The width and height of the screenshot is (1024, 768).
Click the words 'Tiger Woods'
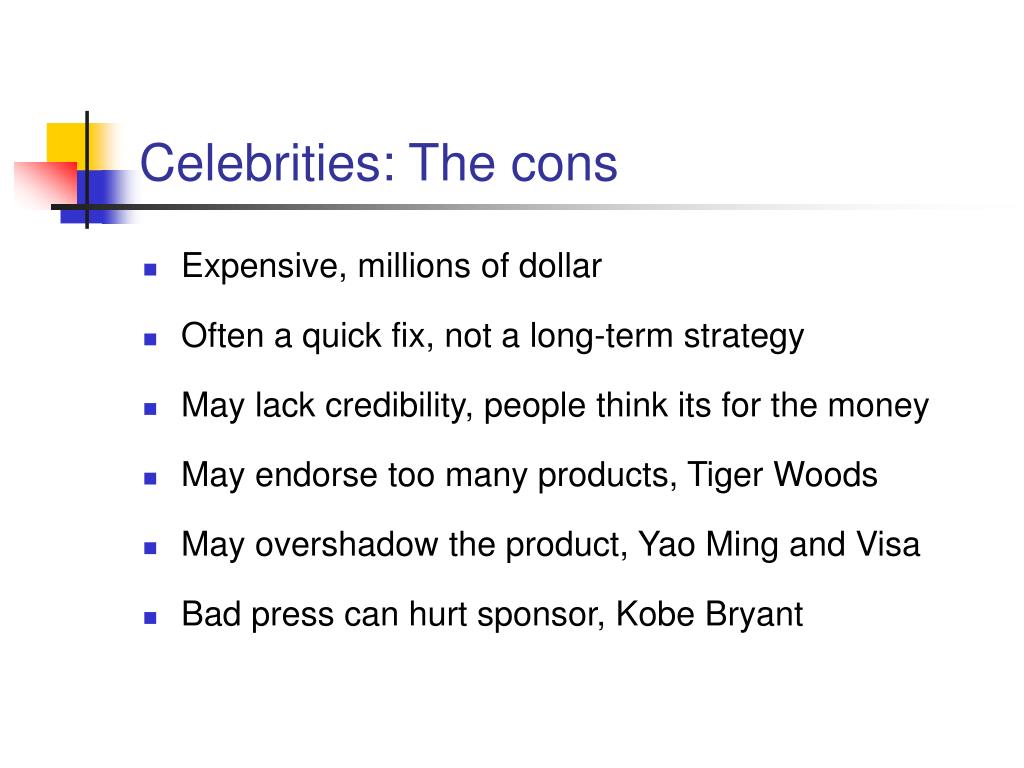[782, 475]
